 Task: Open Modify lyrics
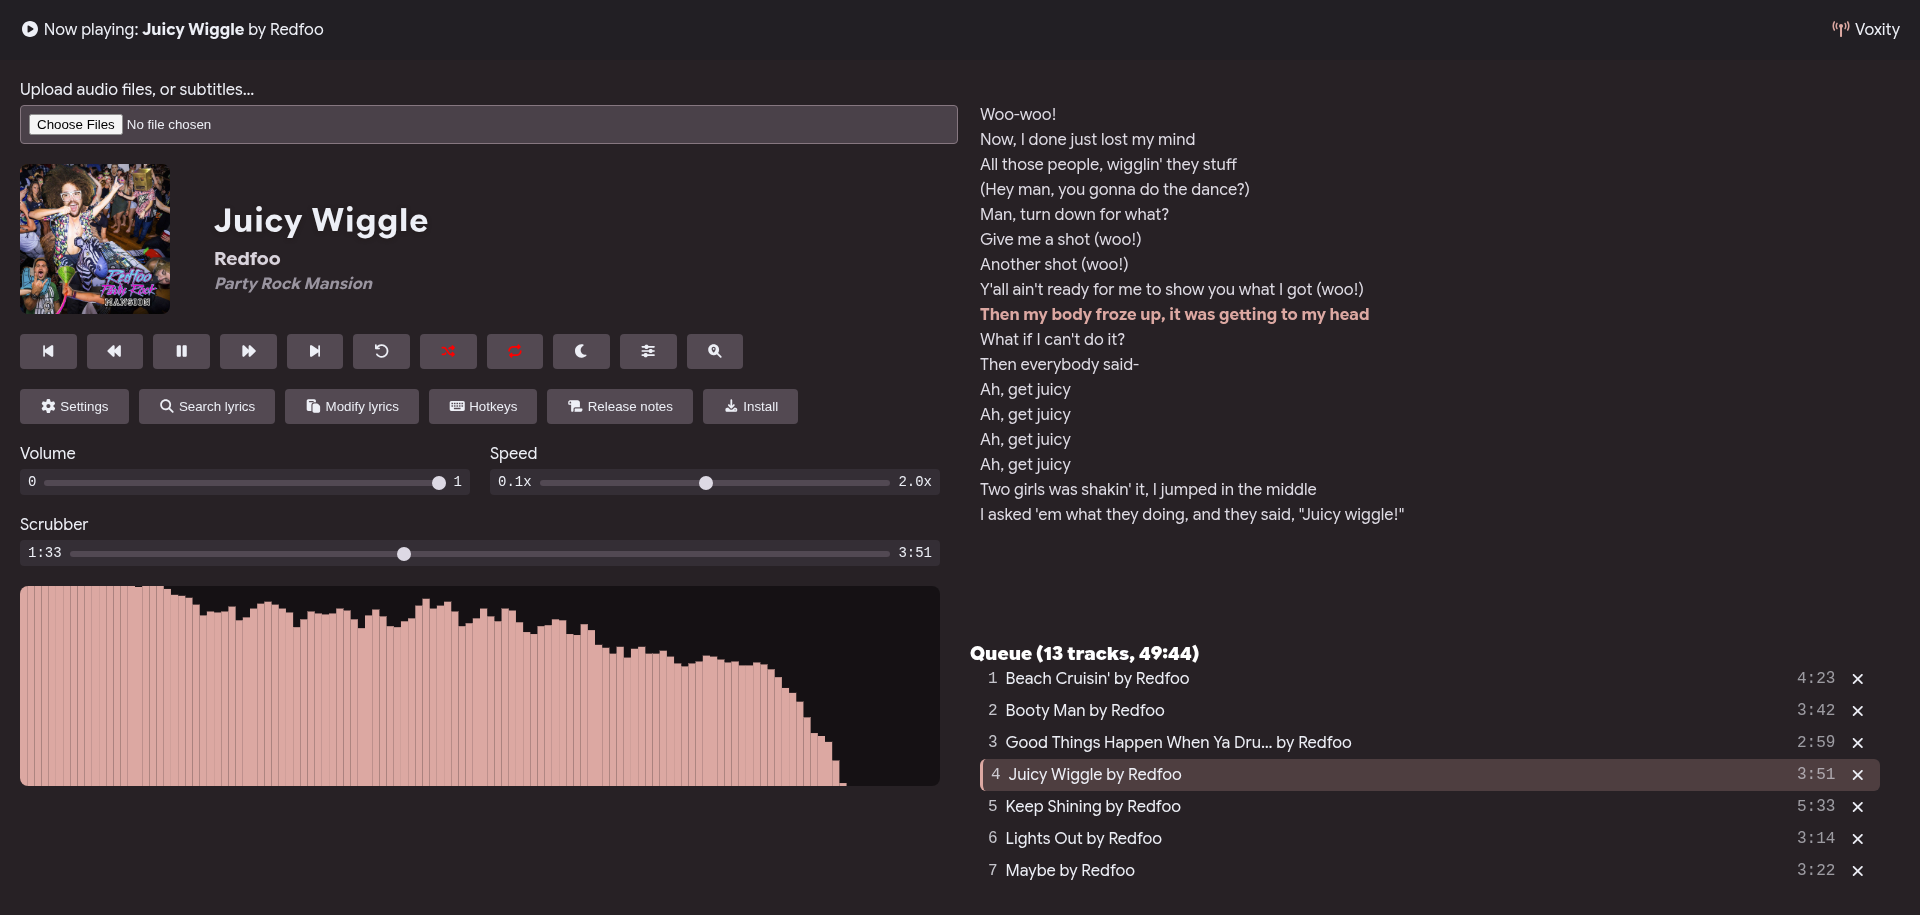(352, 406)
